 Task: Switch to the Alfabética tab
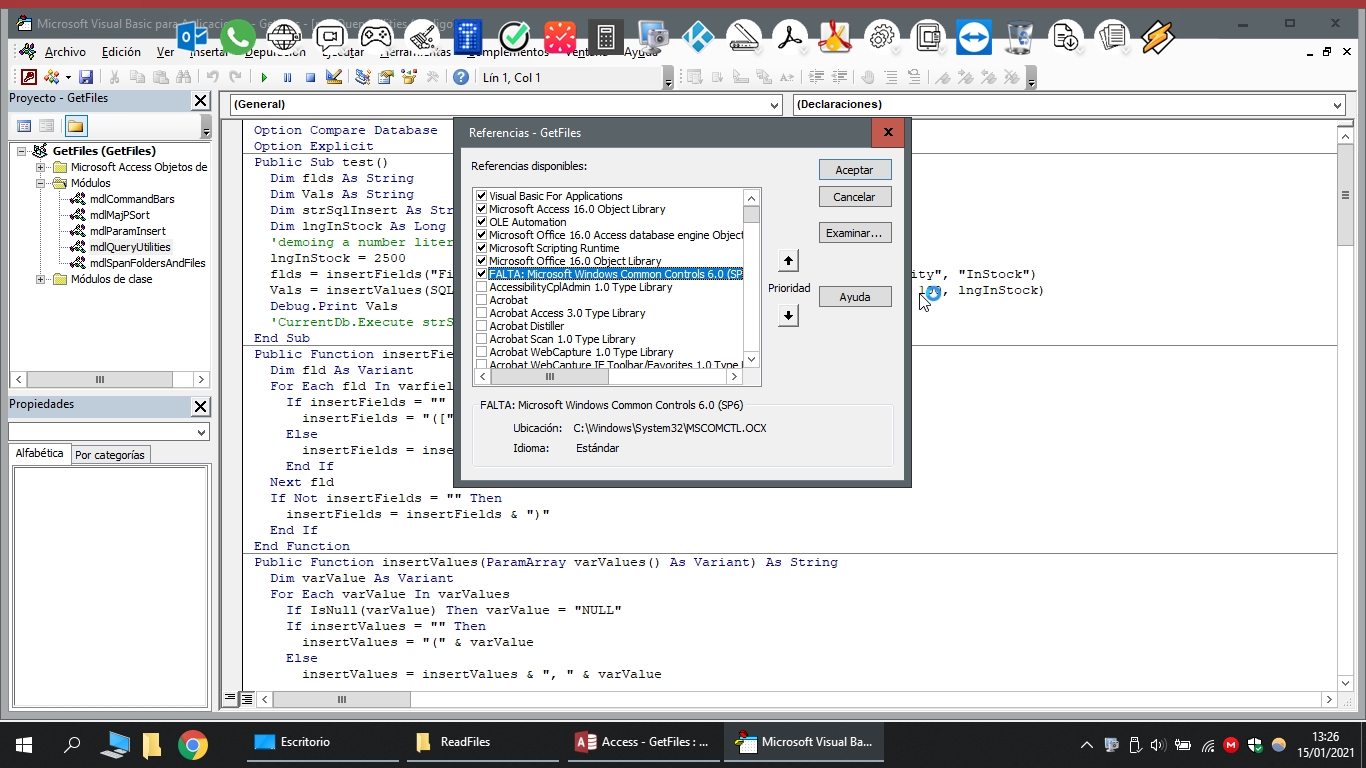40,453
